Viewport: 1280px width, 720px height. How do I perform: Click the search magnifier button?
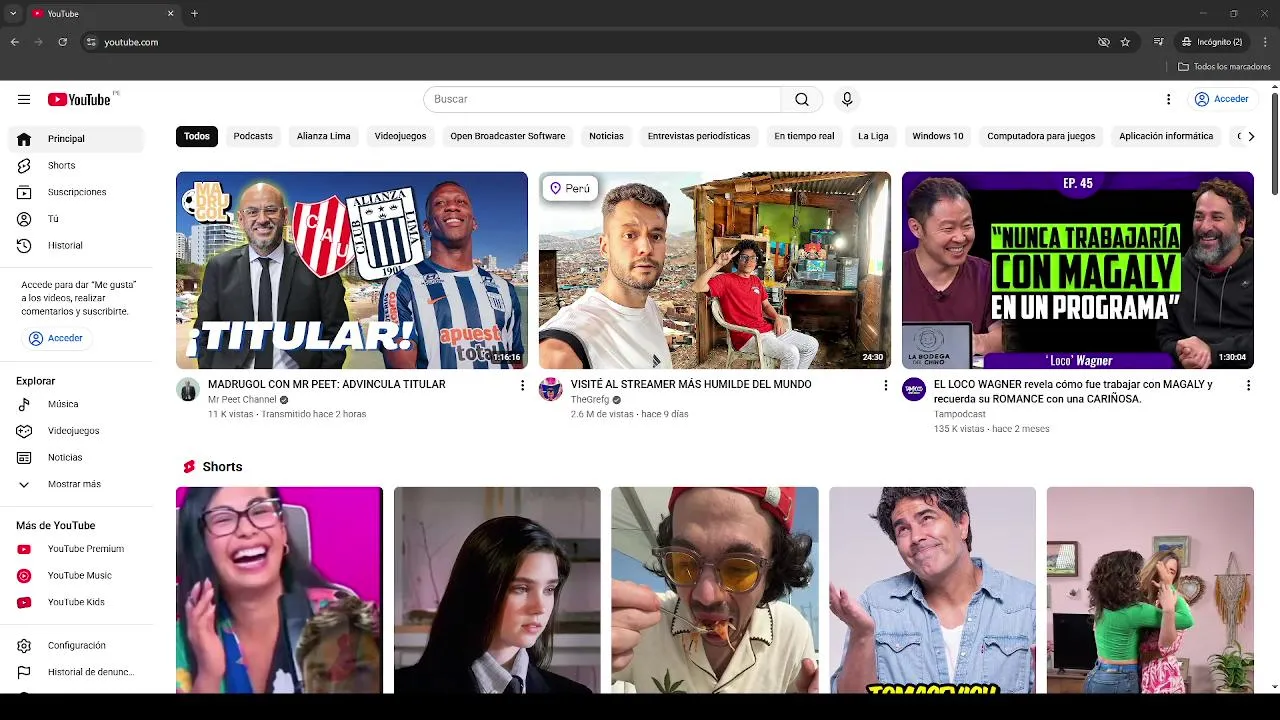[x=802, y=99]
